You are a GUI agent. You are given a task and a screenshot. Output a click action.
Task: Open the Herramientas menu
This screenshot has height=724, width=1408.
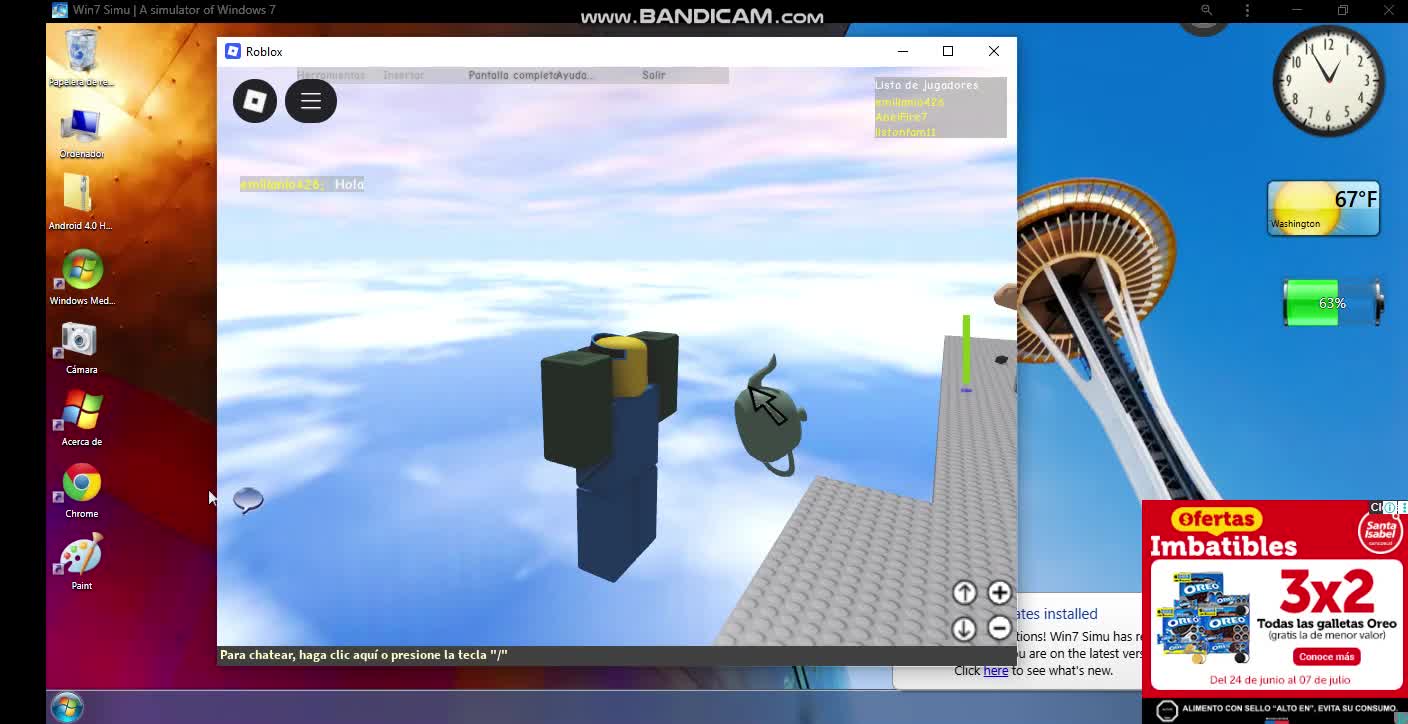coord(331,75)
